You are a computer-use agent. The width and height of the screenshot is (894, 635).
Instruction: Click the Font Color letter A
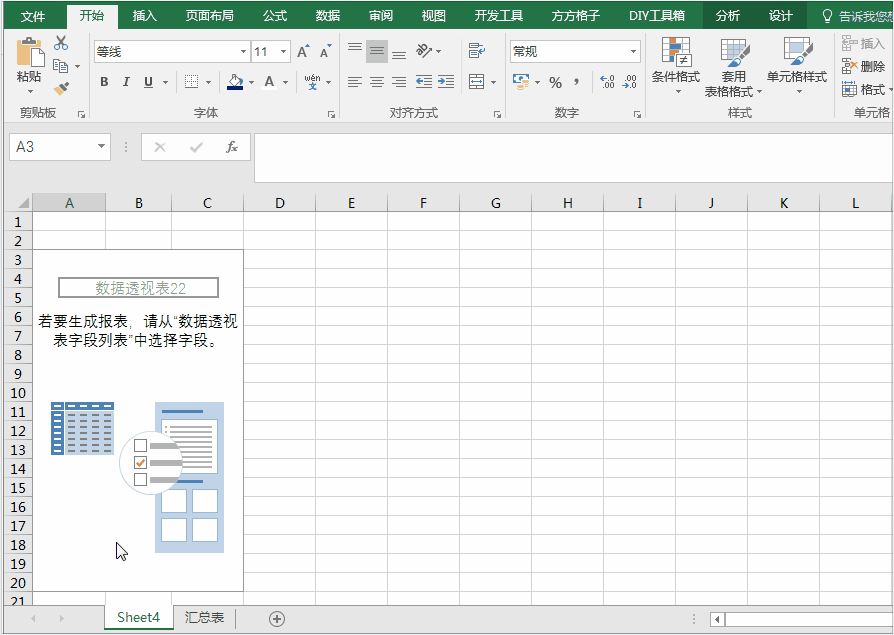269,82
